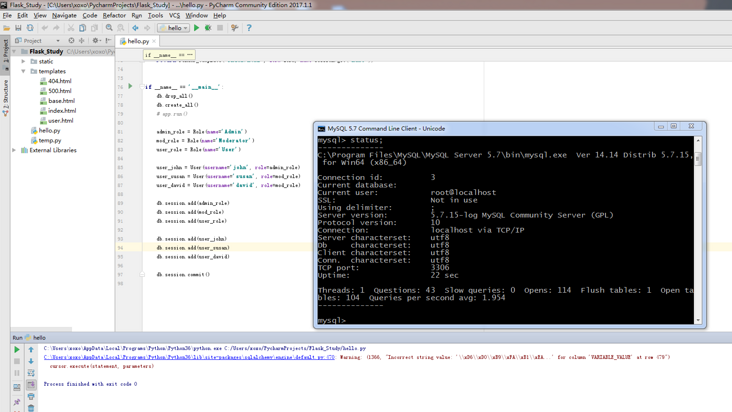732x412 pixels.
Task: Collapse the templates folder
Action: click(24, 71)
